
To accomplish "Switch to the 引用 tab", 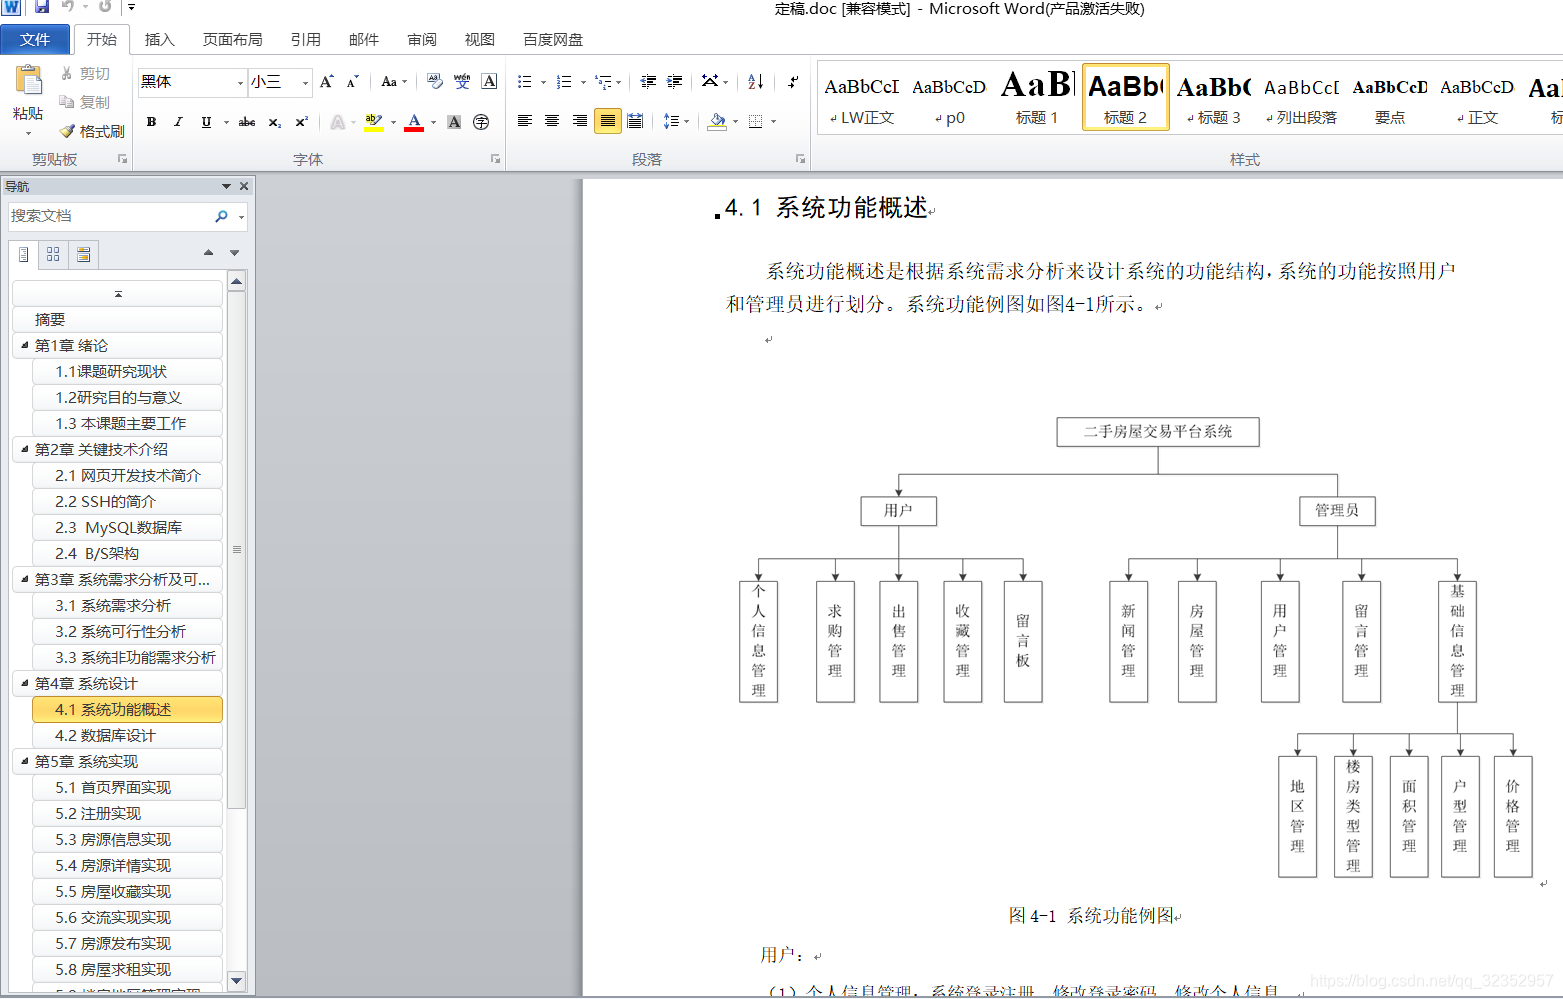I will pyautogui.click(x=305, y=40).
